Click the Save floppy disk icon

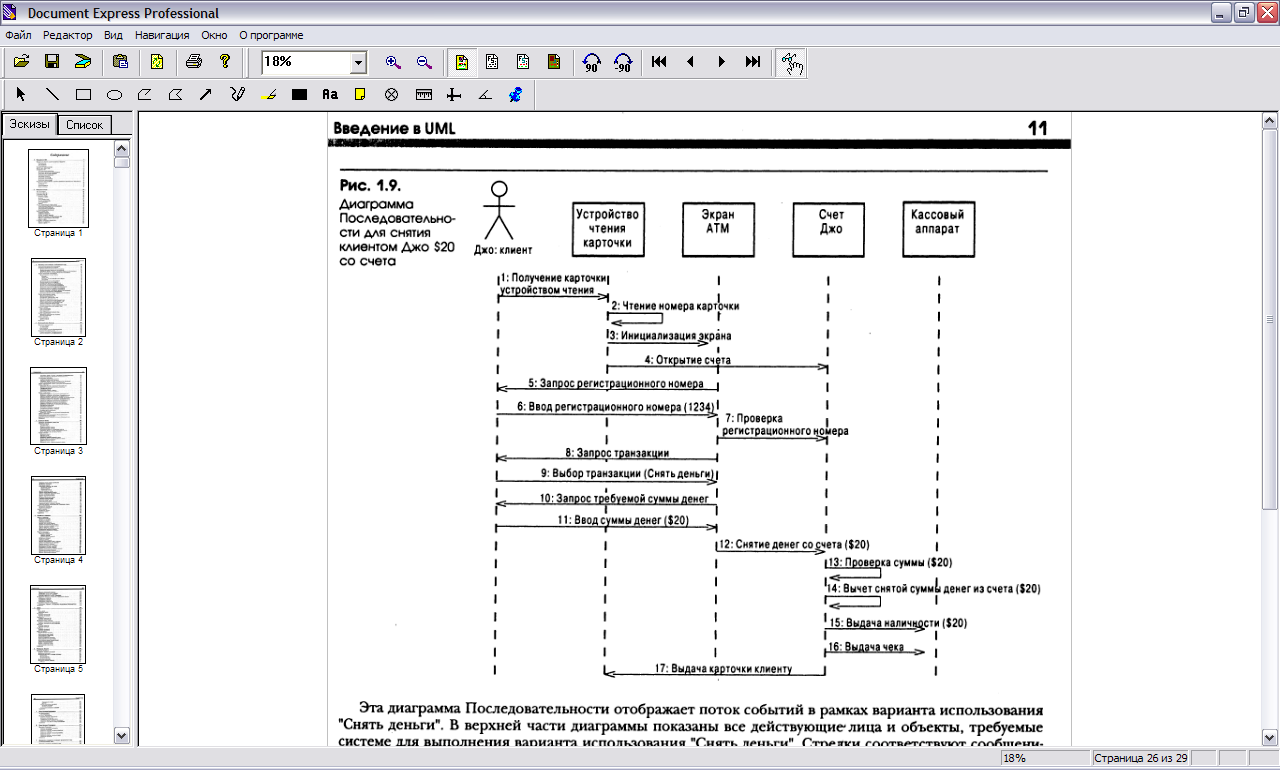pos(52,62)
